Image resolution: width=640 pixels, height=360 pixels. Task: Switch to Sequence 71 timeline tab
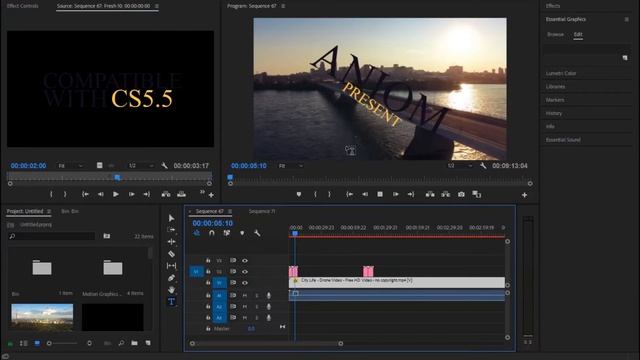coord(262,211)
